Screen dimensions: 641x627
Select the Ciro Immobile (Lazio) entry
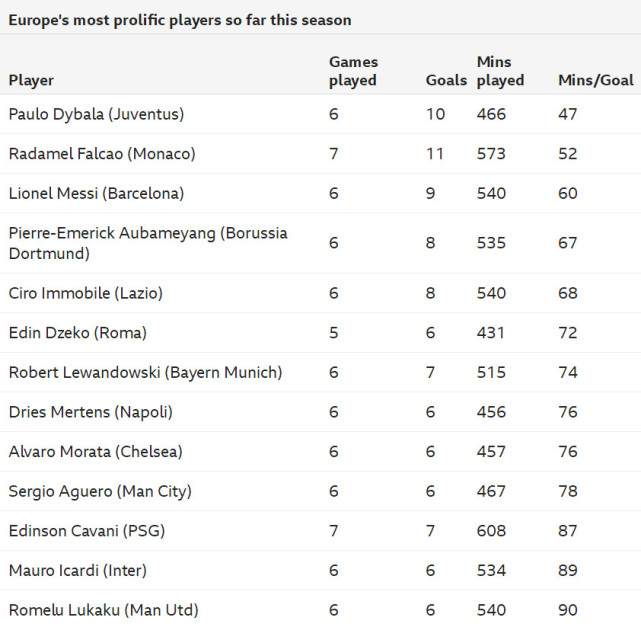(85, 293)
